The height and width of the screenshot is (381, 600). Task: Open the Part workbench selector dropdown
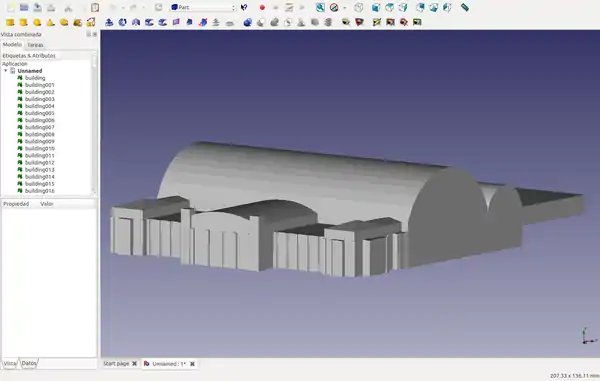203,7
